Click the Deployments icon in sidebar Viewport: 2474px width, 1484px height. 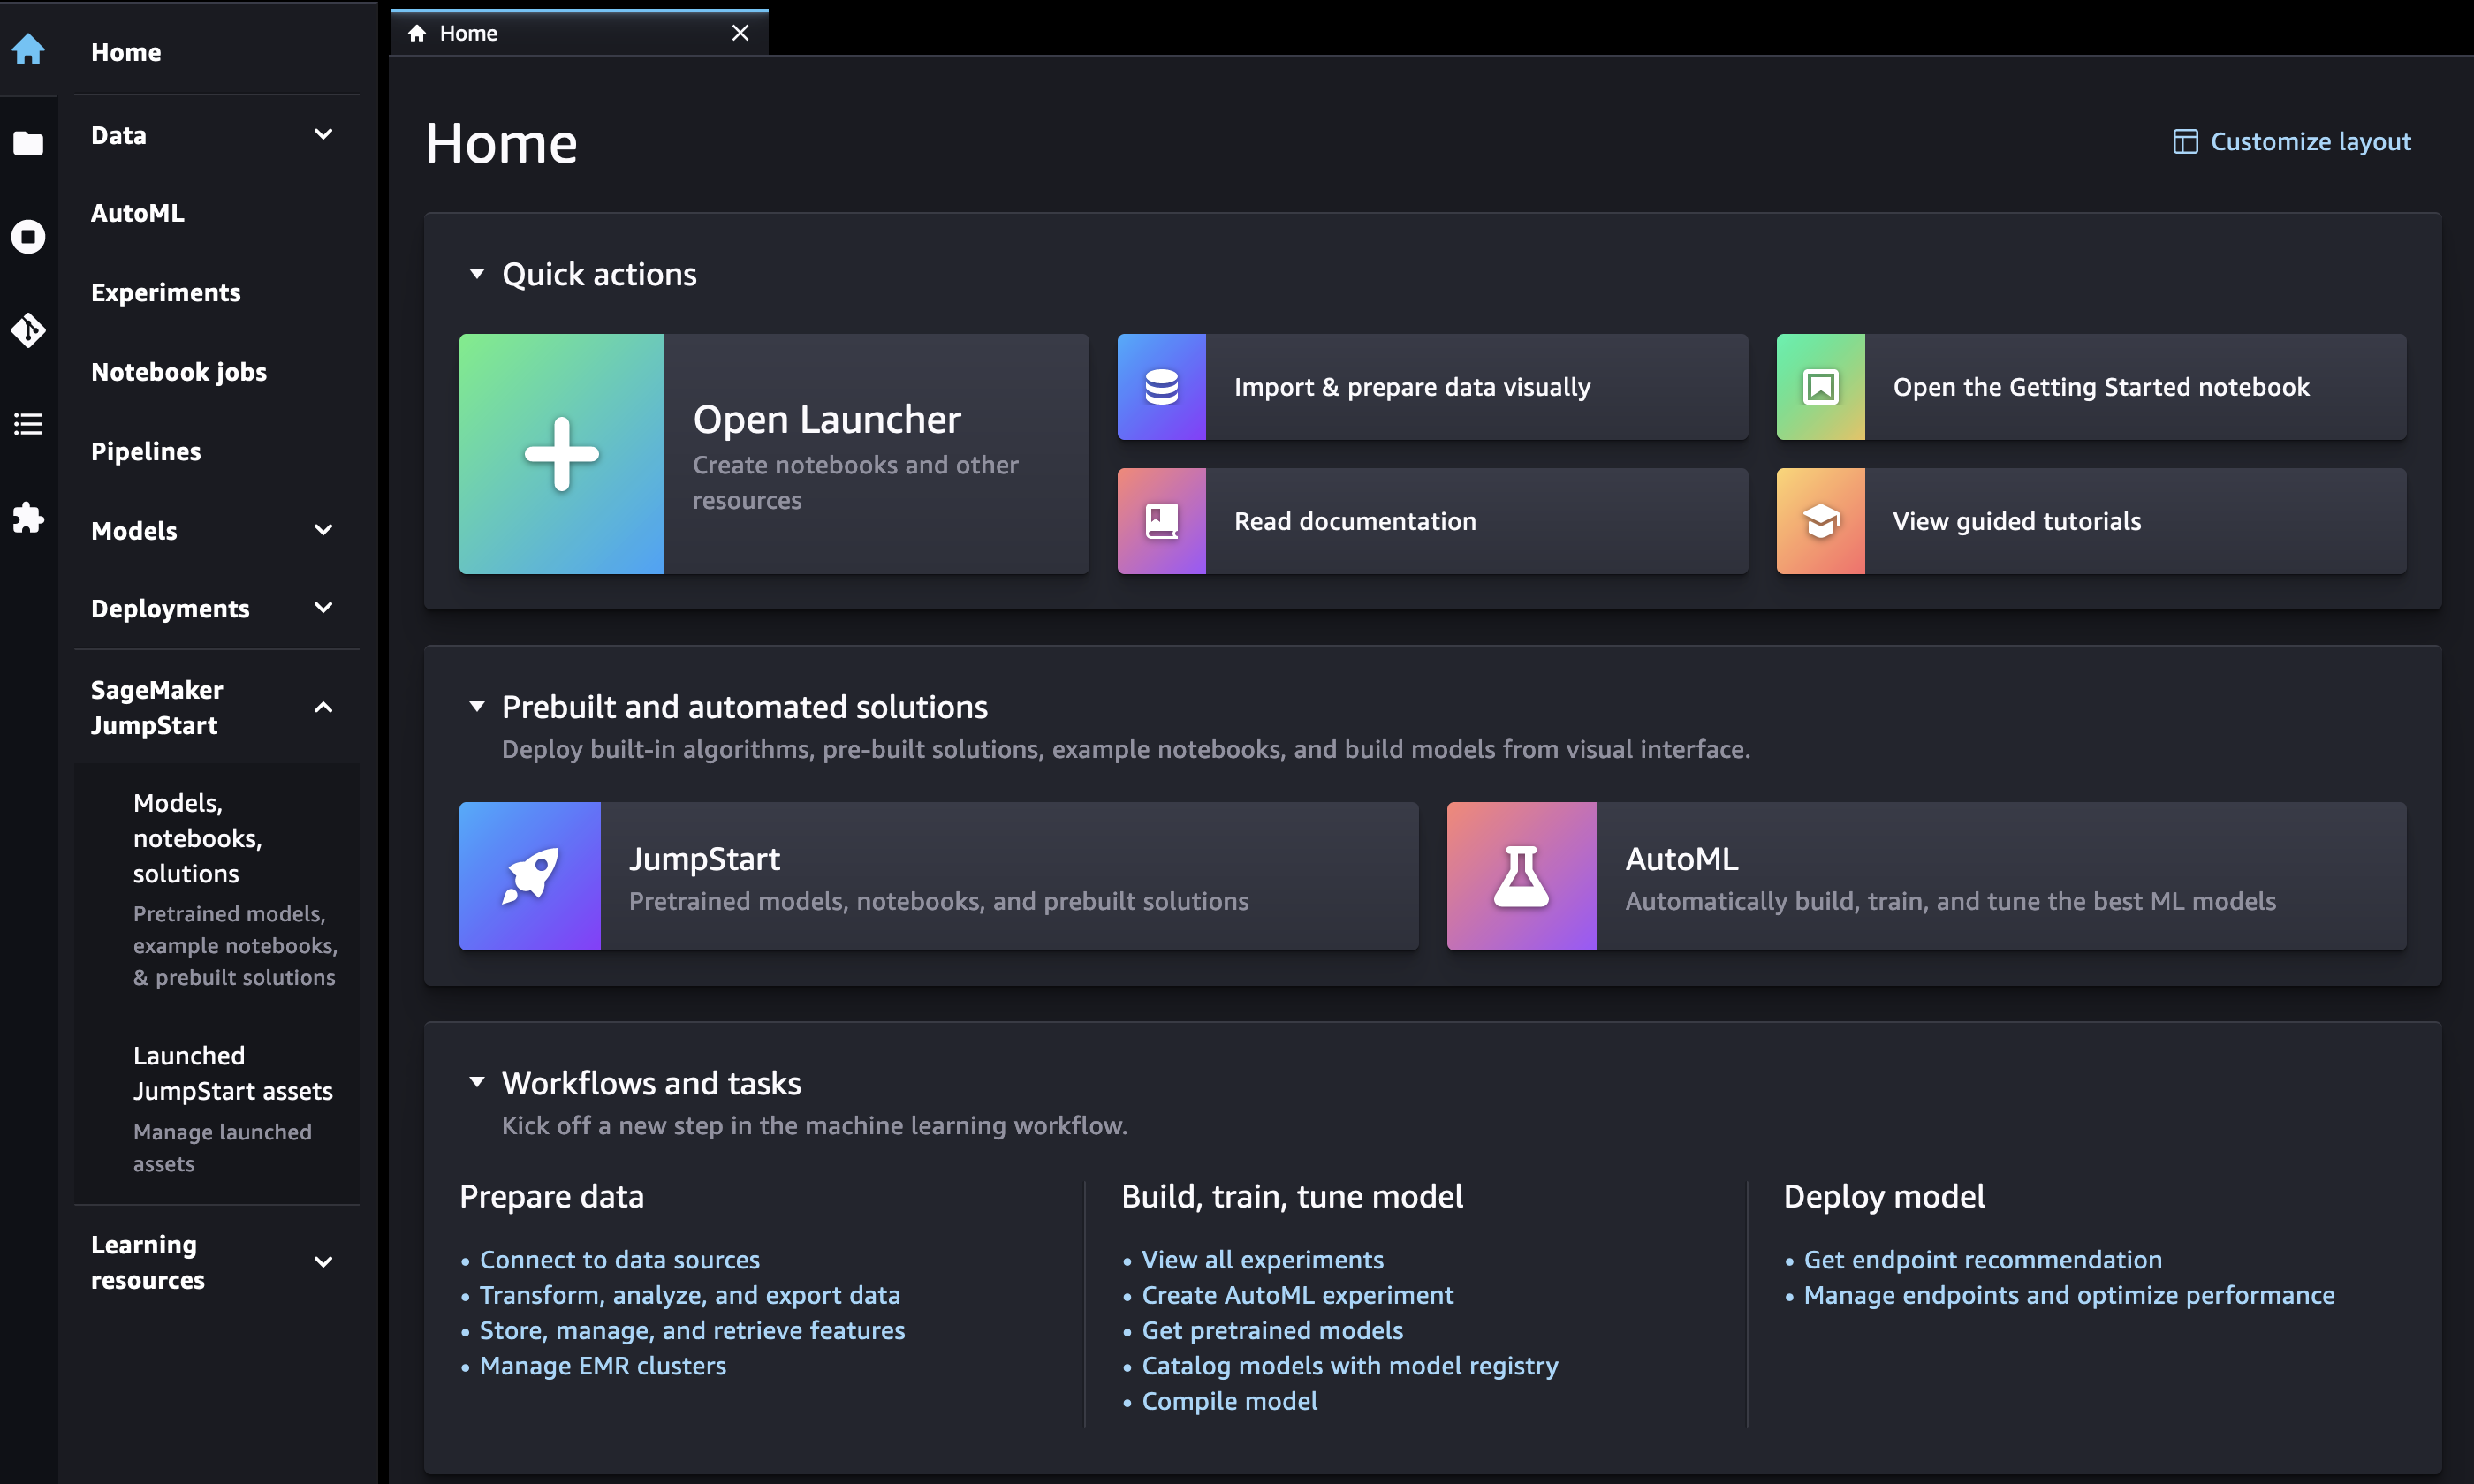pyautogui.click(x=170, y=608)
